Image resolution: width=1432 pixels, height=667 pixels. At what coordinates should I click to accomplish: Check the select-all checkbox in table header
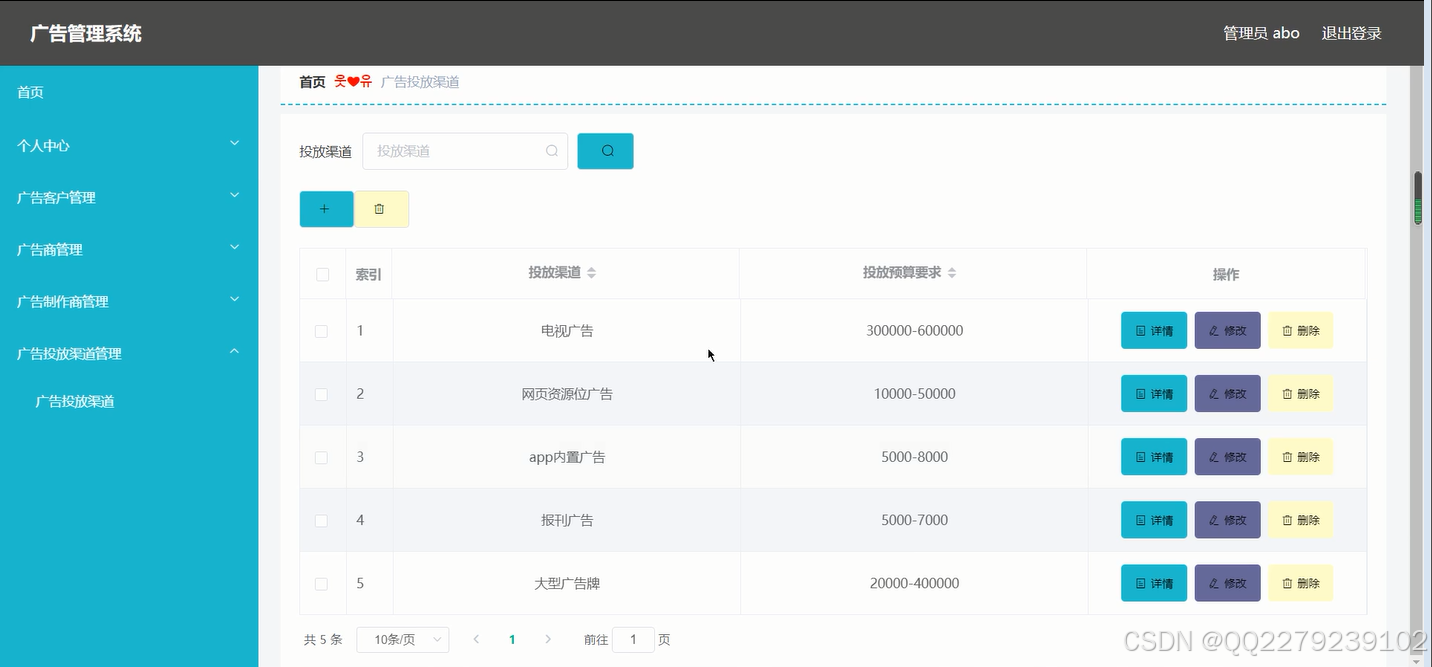[x=322, y=273]
